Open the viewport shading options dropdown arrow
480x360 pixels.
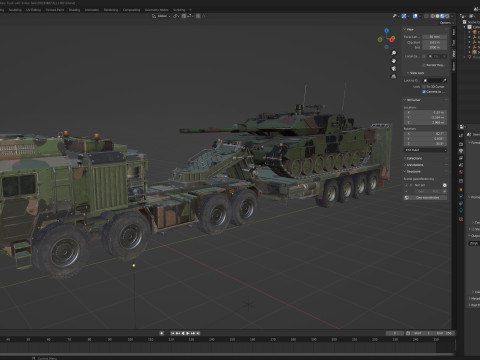pos(452,16)
